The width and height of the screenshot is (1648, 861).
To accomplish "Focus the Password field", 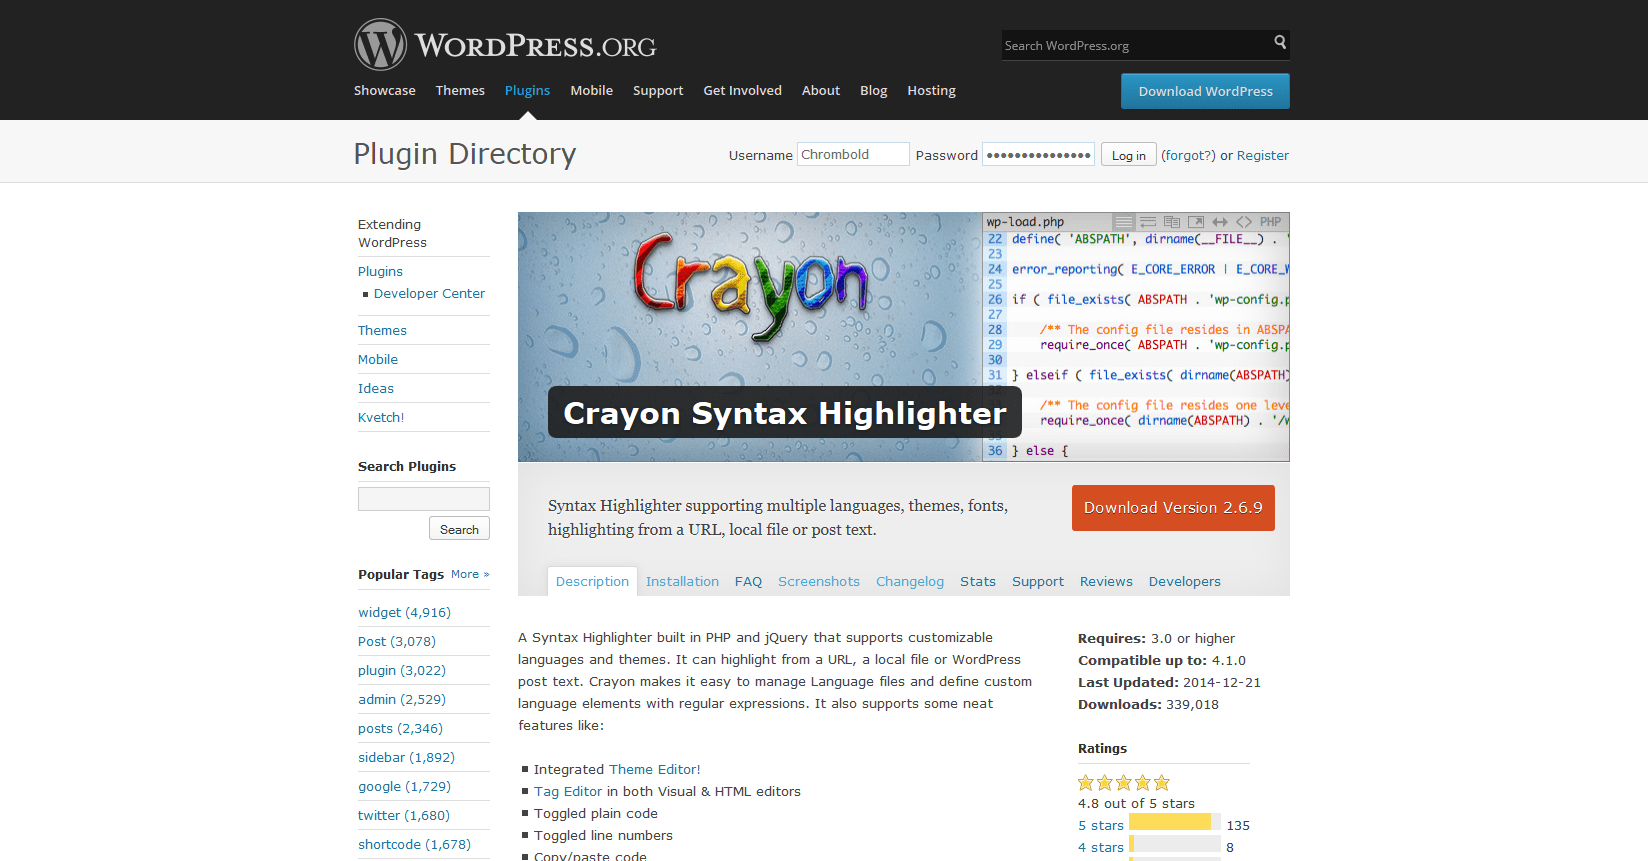I will pos(1038,154).
